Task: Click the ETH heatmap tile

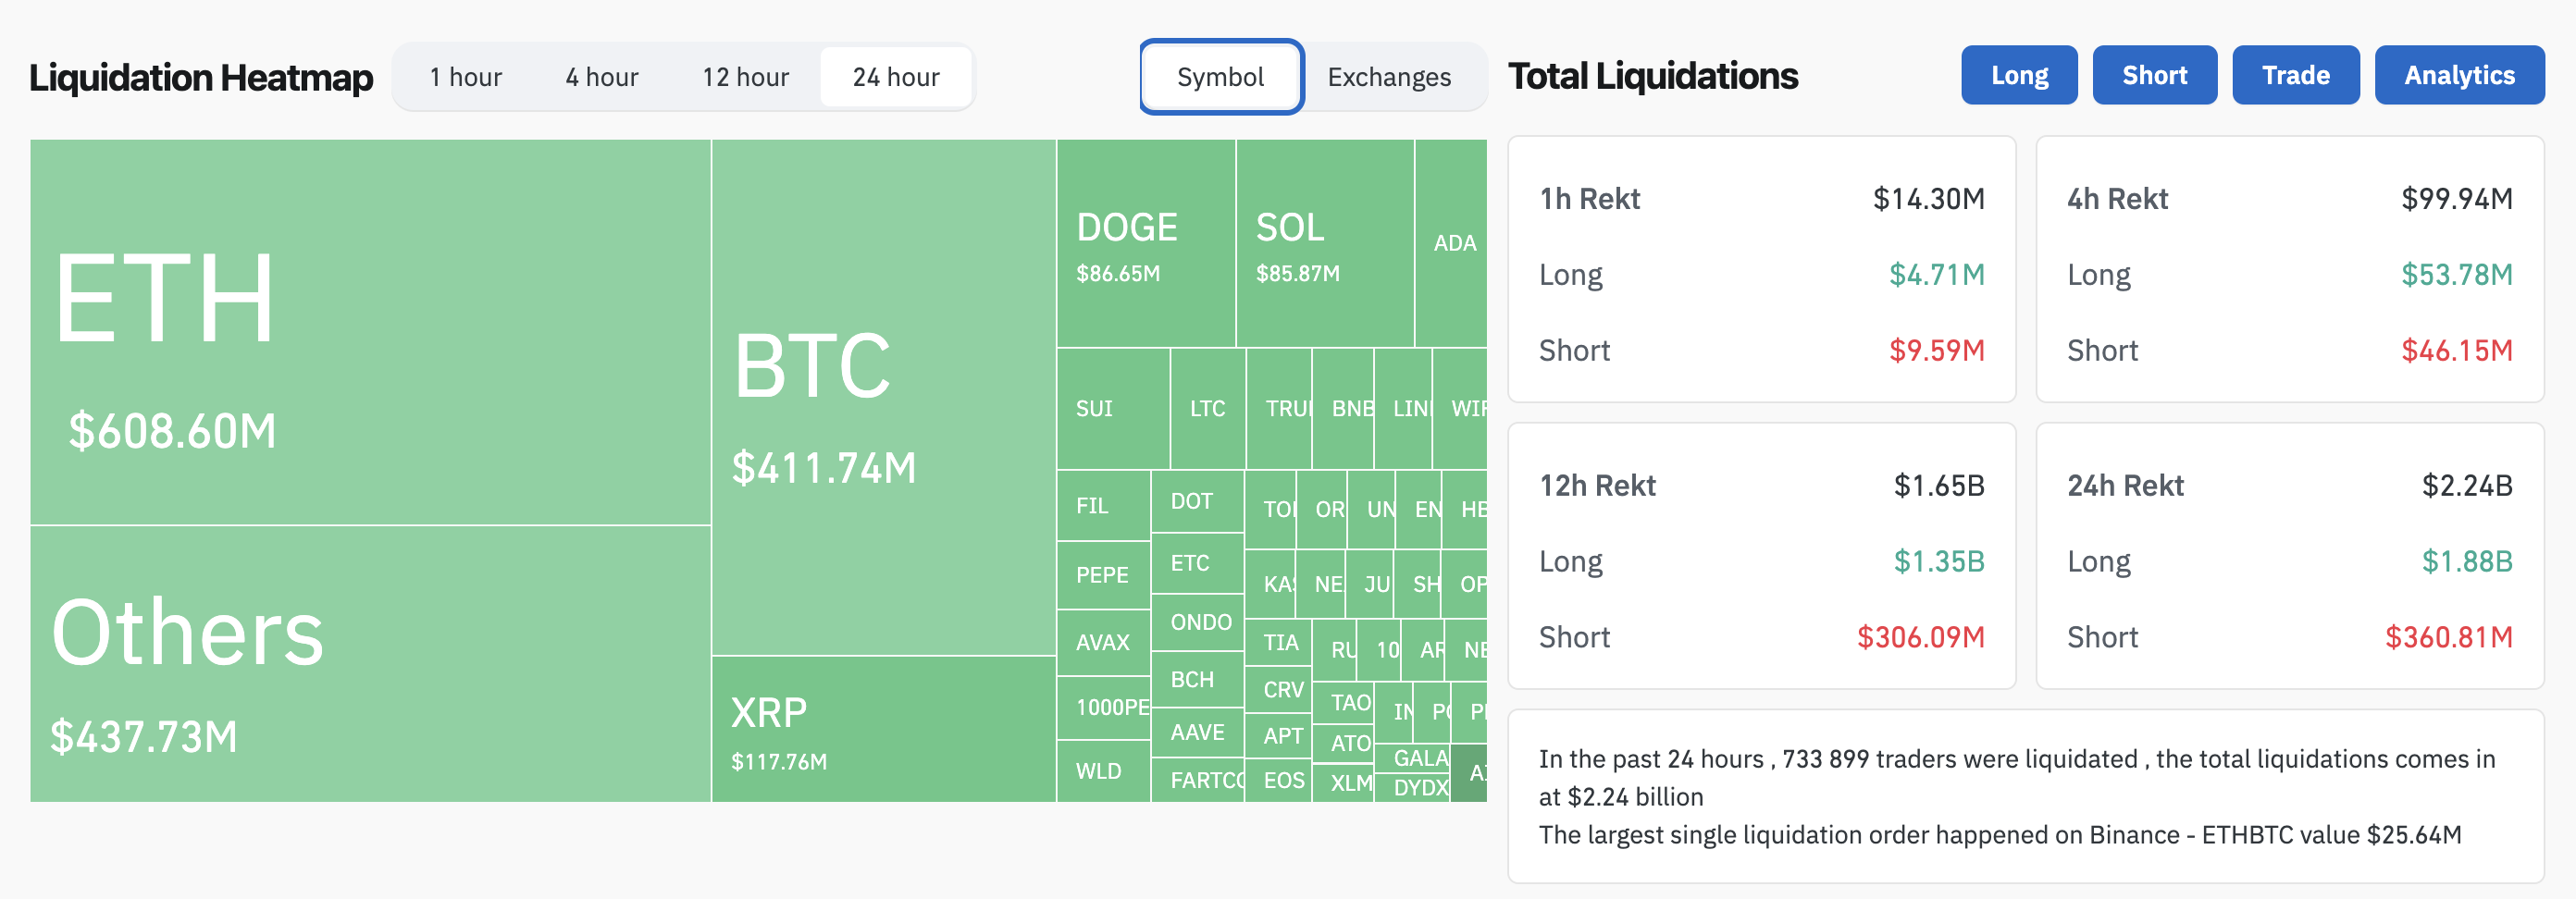Action: pos(370,332)
